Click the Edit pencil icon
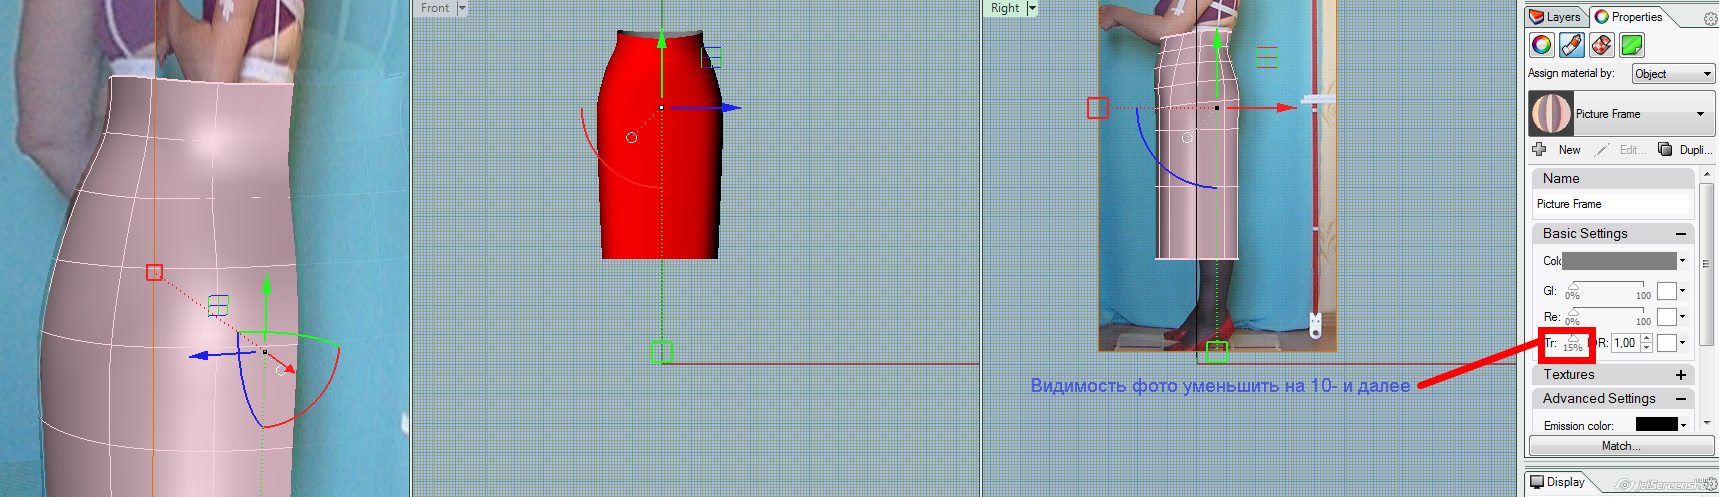Screen dimensions: 1719x497 pyautogui.click(x=1602, y=150)
